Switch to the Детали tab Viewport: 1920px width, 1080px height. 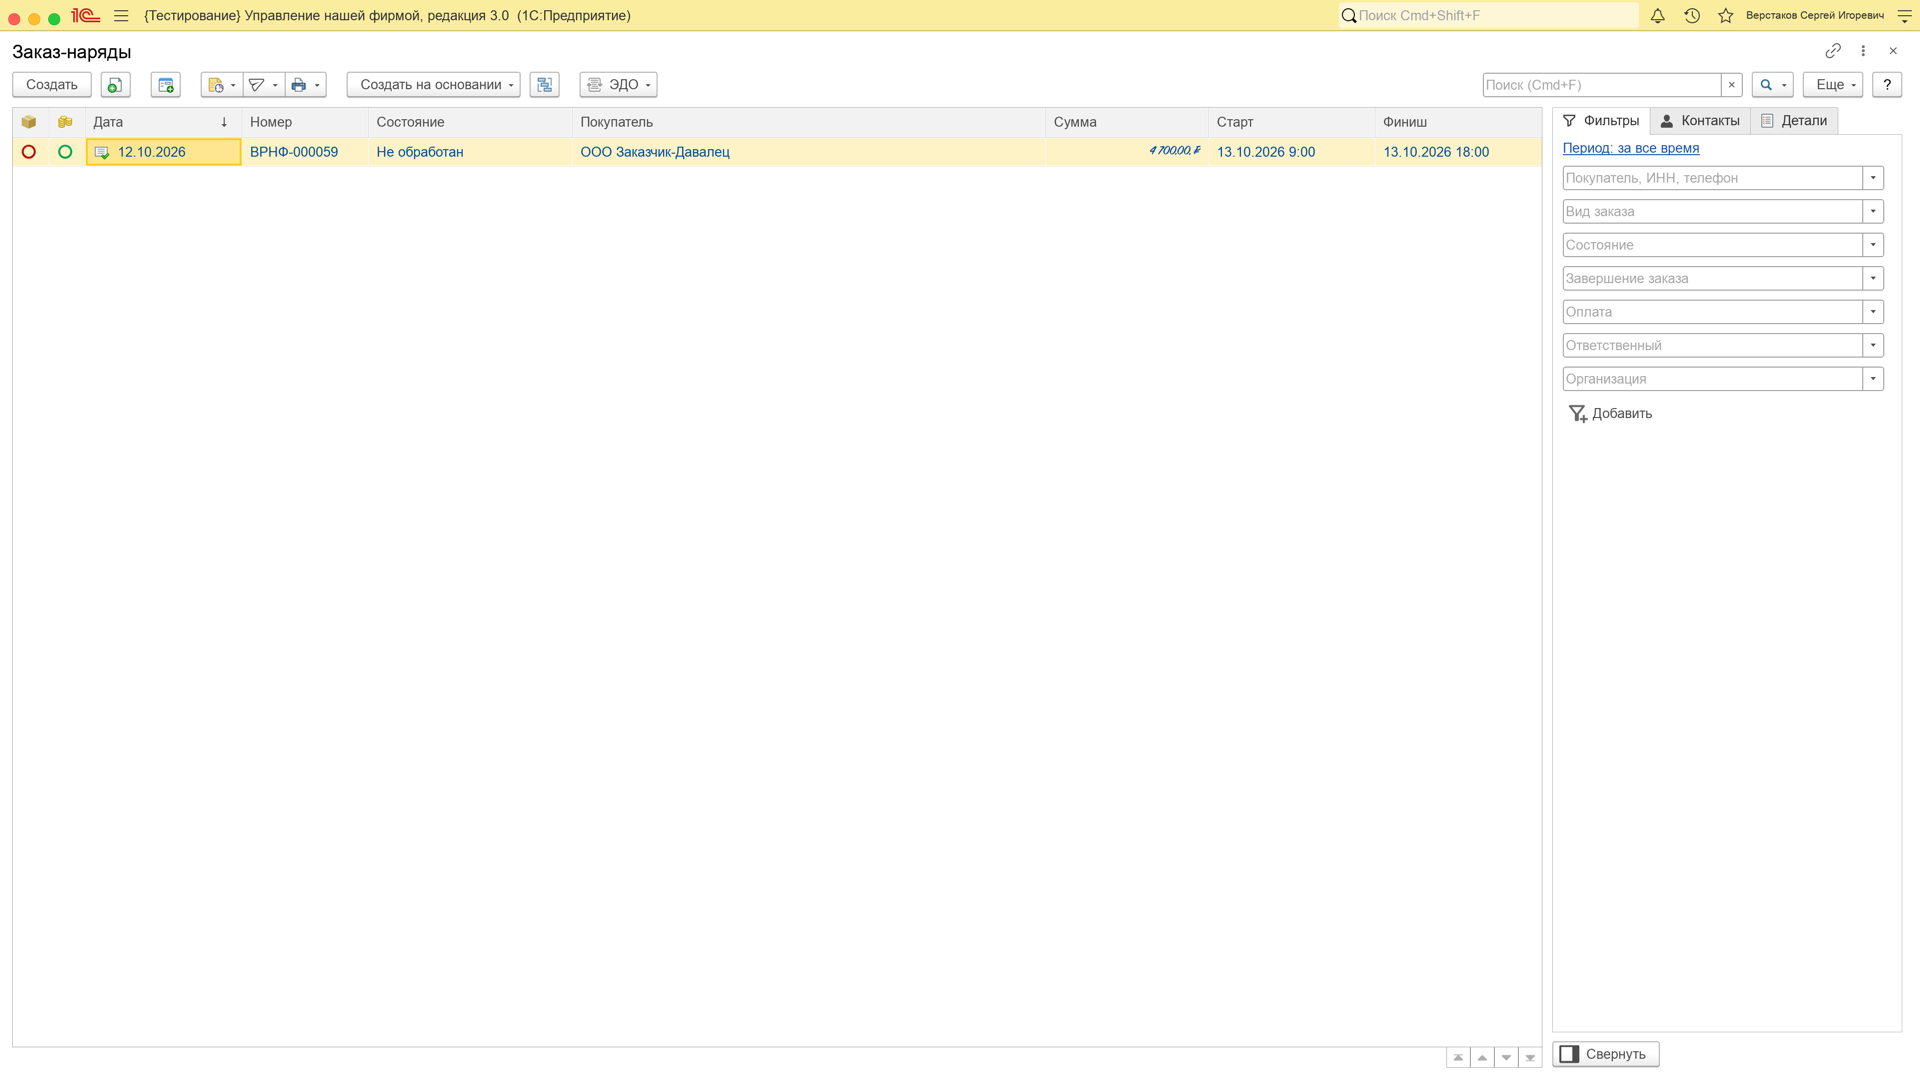(1794, 121)
